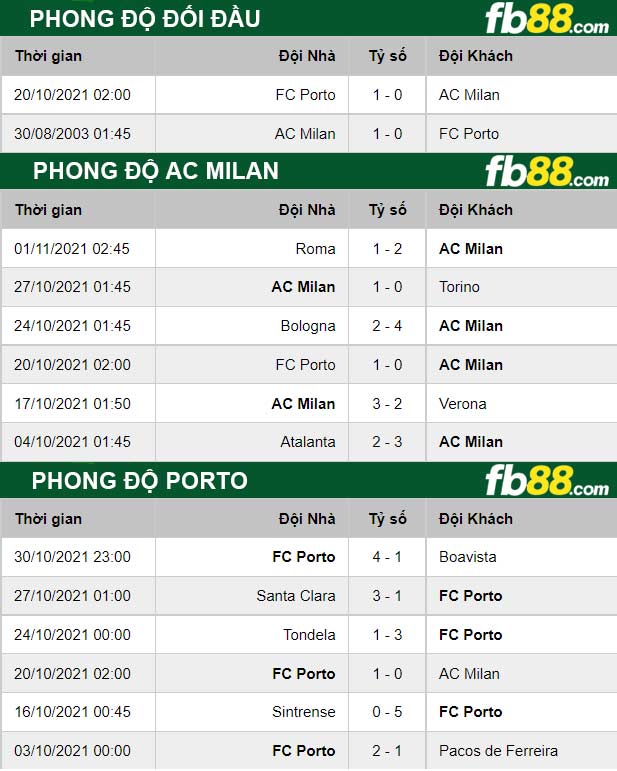This screenshot has width=617, height=771.
Task: Click the fb88.com logo in AC Milan header
Action: point(547,172)
